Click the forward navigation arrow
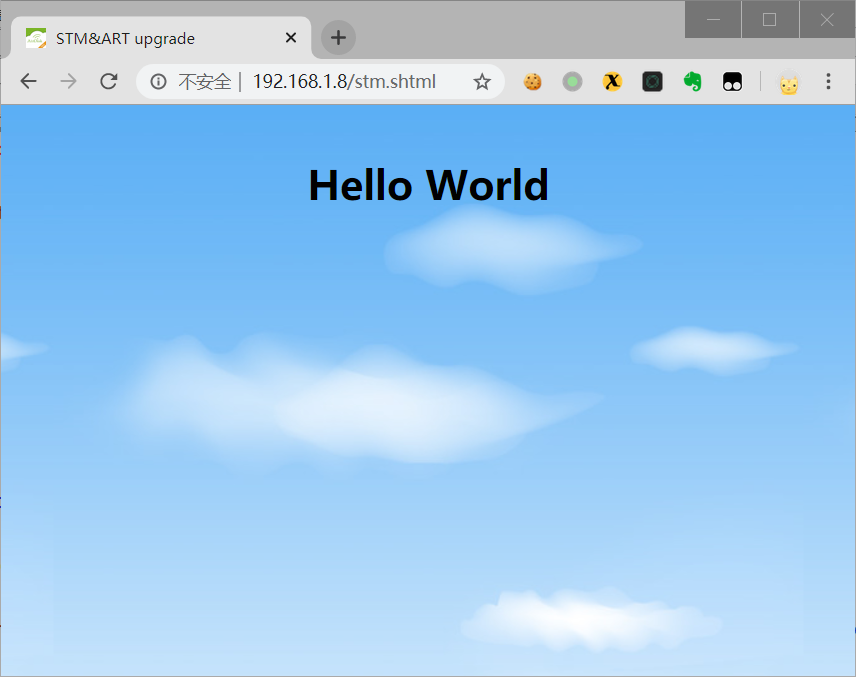The width and height of the screenshot is (856, 677). point(68,82)
